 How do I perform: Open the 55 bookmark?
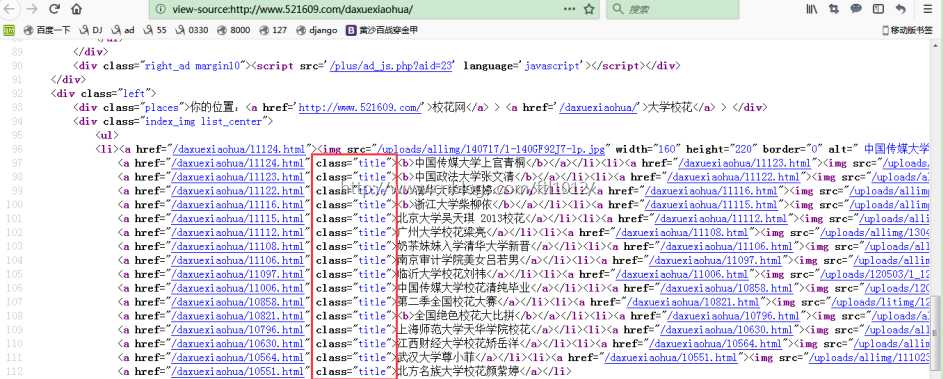tap(155, 30)
